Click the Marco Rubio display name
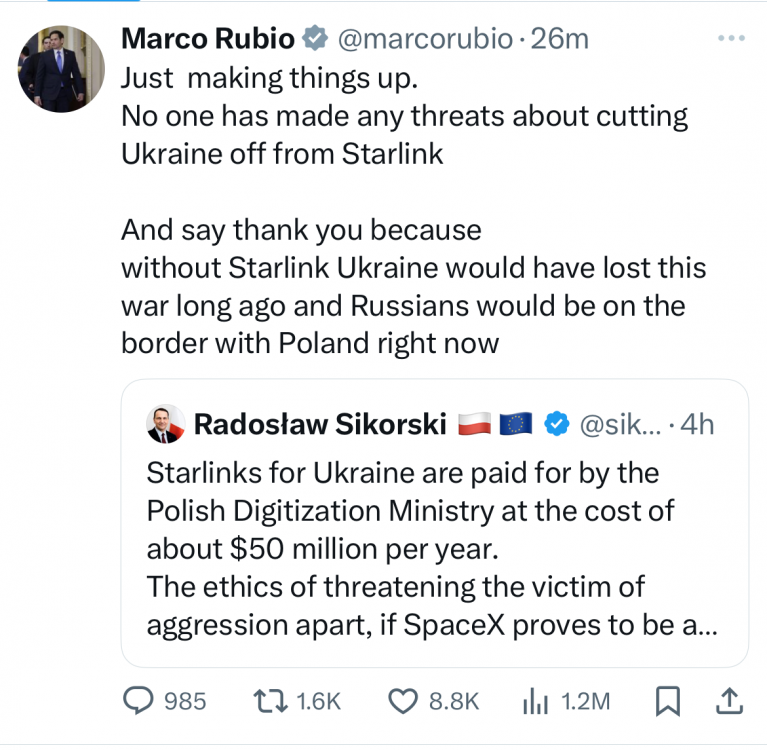 click(x=208, y=40)
